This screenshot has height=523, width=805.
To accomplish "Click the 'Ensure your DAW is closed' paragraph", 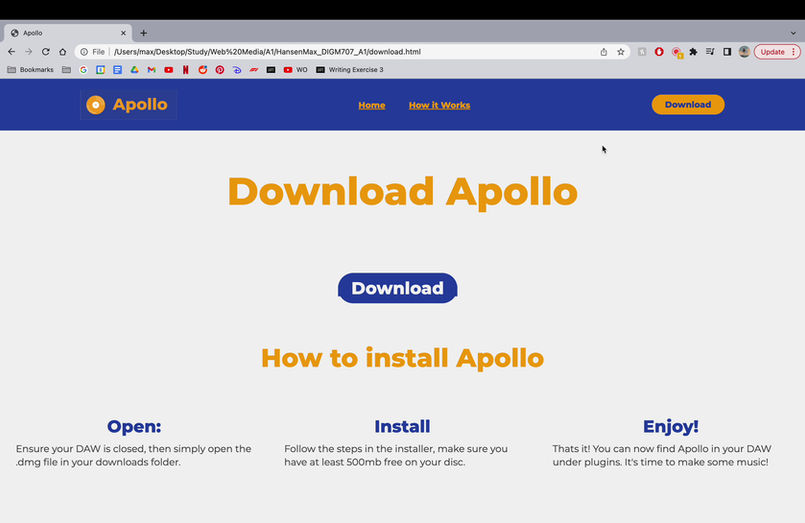I will (x=133, y=455).
